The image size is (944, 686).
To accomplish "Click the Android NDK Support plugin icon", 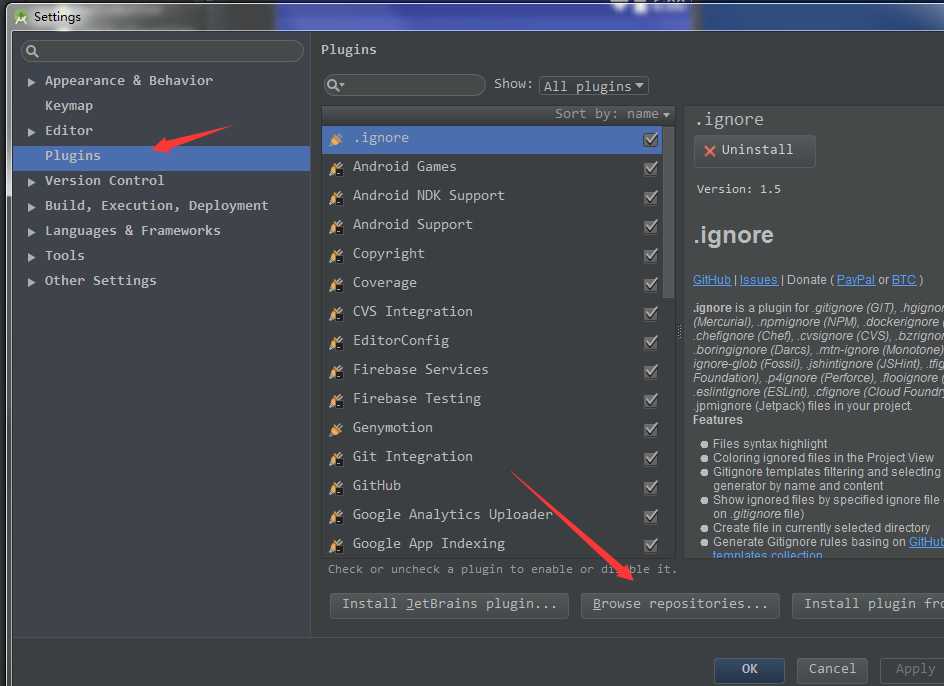I will point(336,197).
